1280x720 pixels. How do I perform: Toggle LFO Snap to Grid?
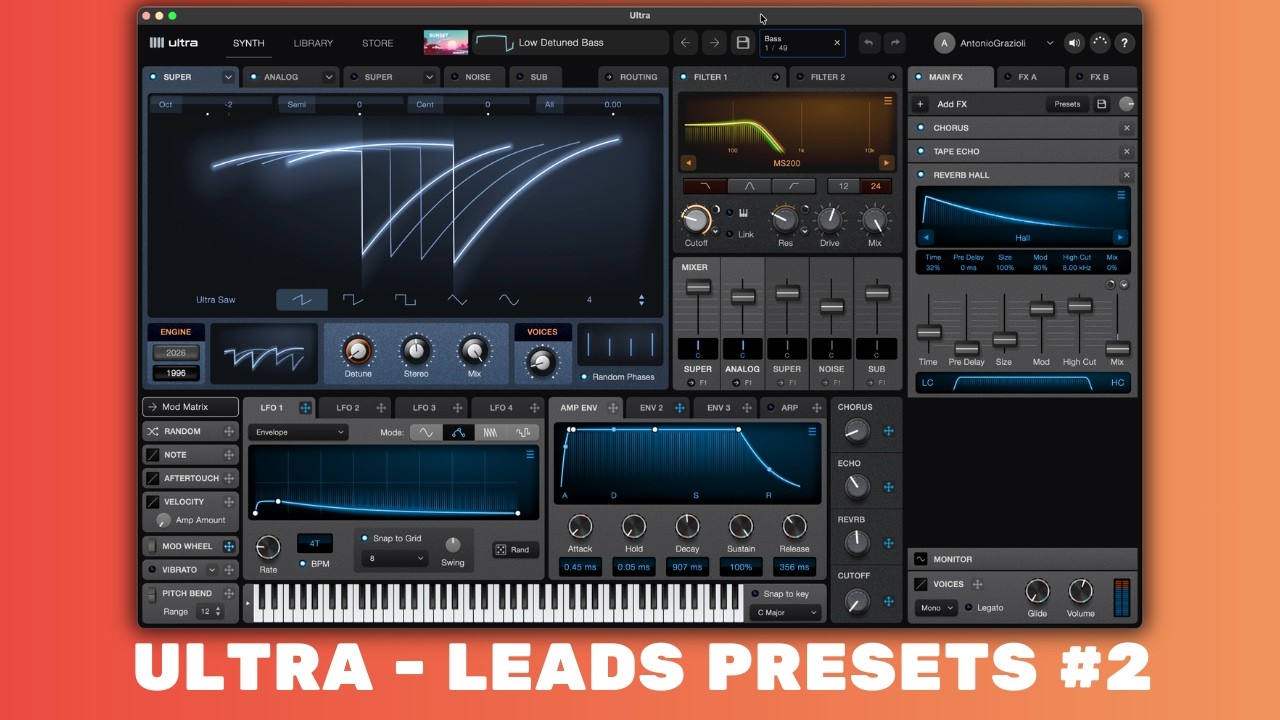pos(365,538)
